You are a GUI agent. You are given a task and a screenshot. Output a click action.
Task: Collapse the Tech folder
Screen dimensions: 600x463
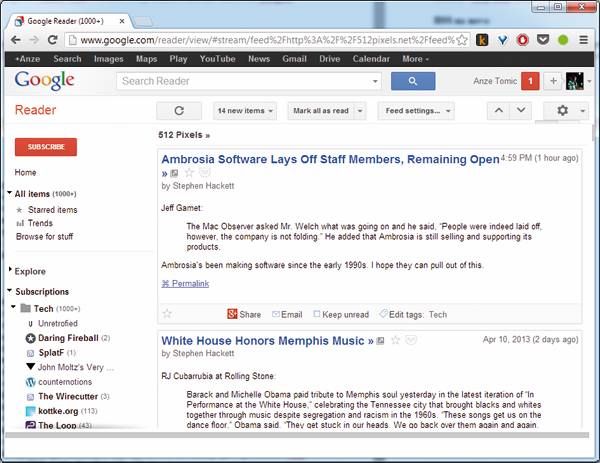tap(13, 307)
